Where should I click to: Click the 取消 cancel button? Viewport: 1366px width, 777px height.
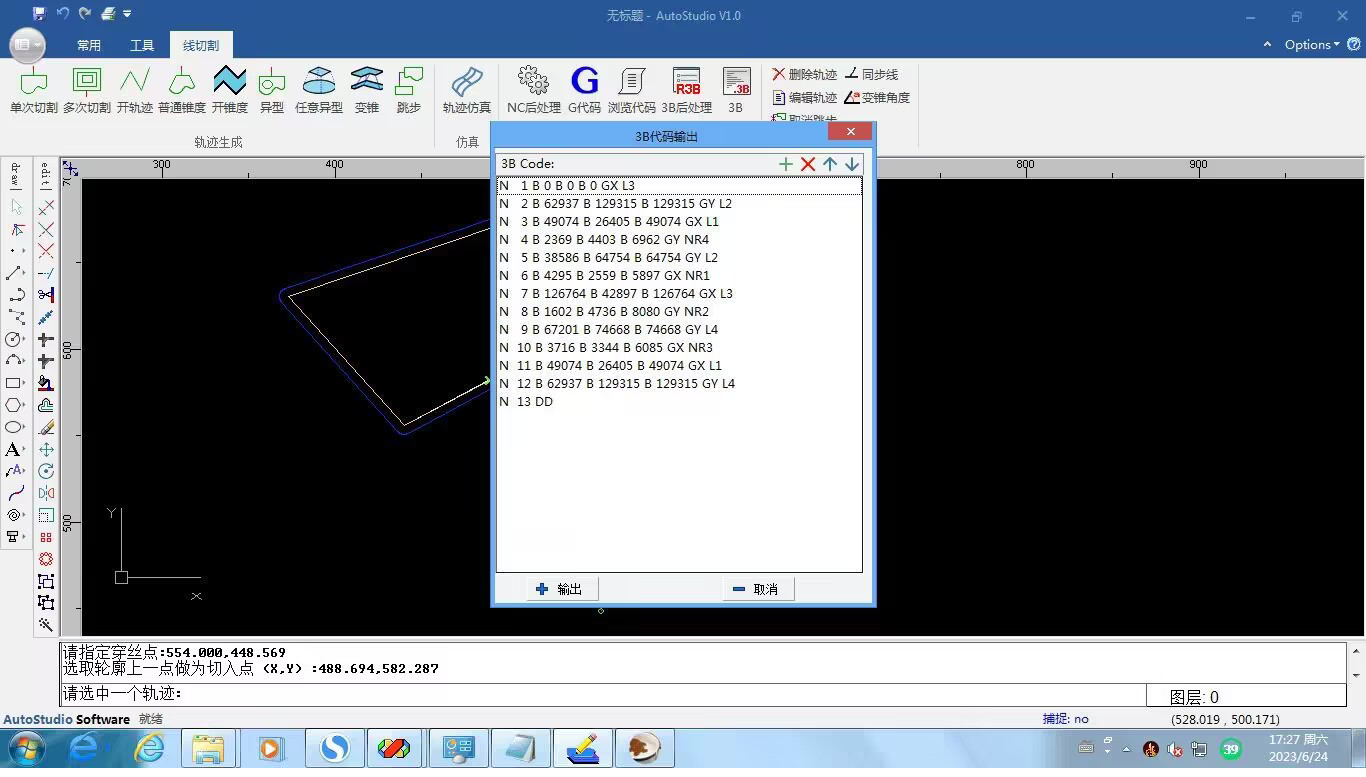click(757, 589)
